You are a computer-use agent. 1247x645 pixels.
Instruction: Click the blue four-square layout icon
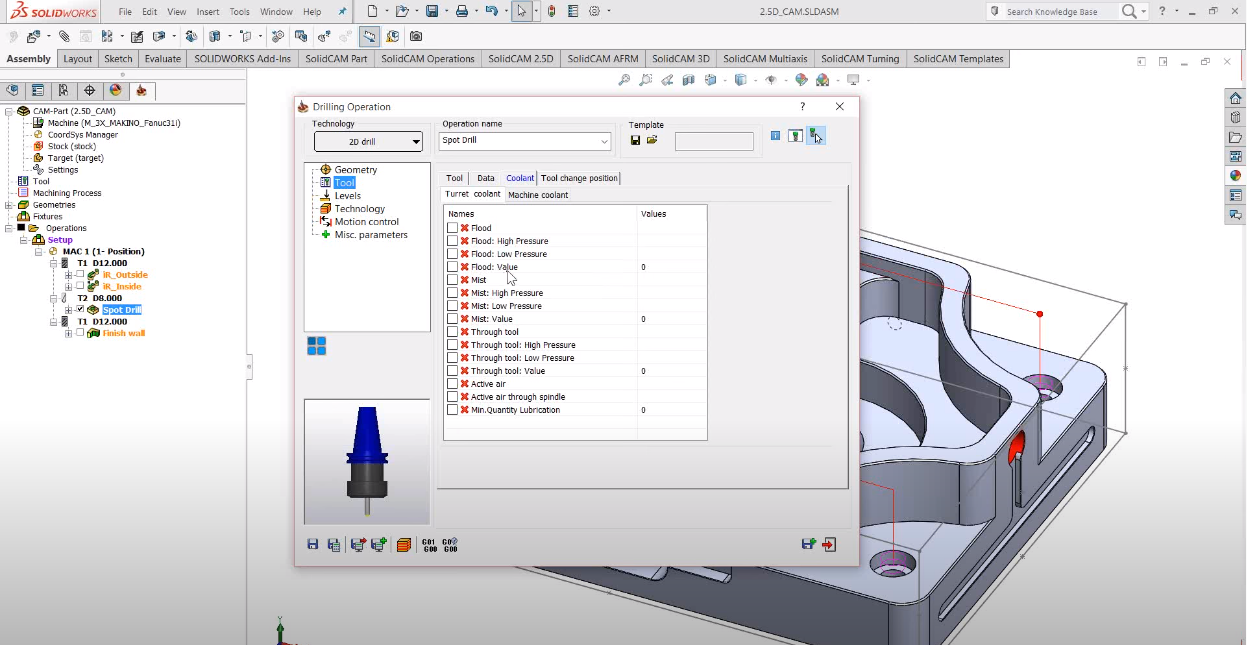[x=316, y=346]
